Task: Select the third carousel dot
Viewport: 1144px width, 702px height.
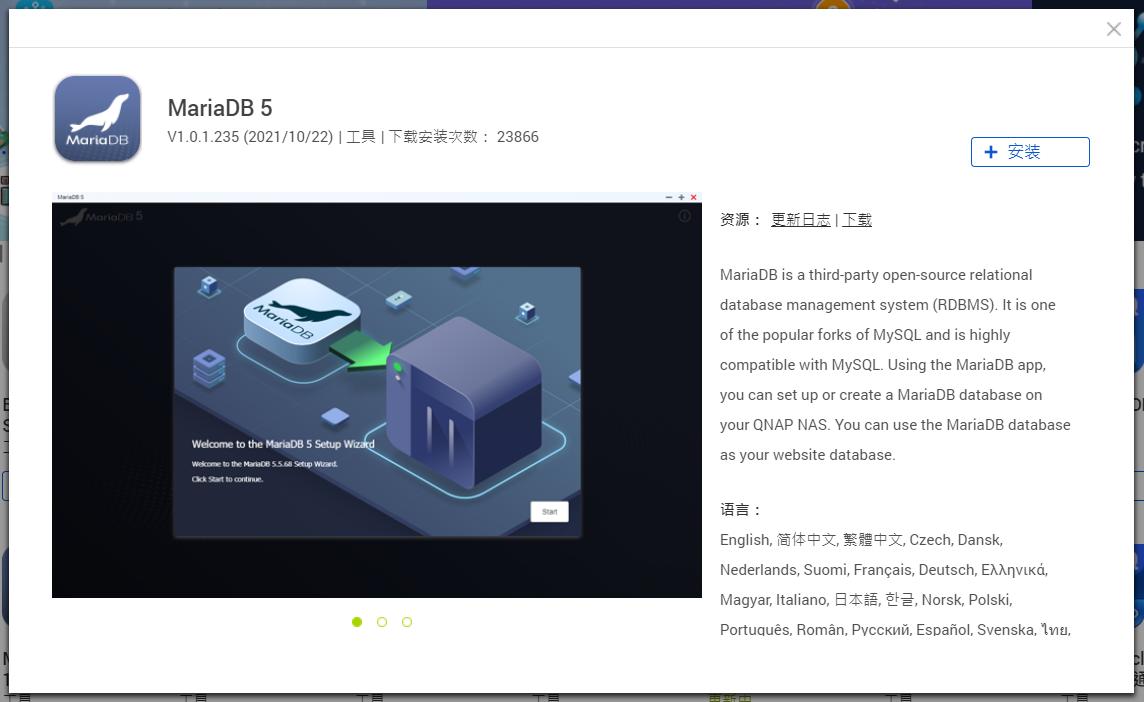Action: point(407,622)
